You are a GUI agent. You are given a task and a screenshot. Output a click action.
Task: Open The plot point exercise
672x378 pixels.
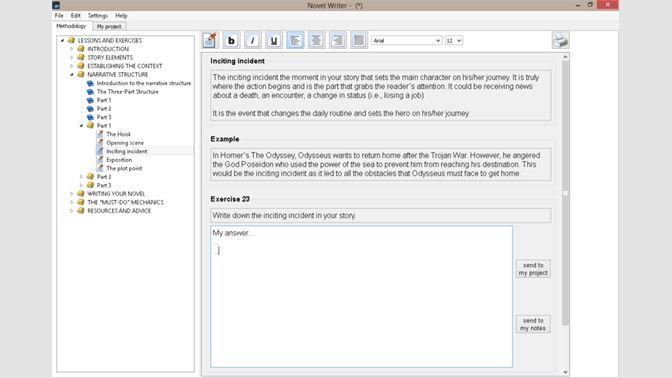pos(124,168)
